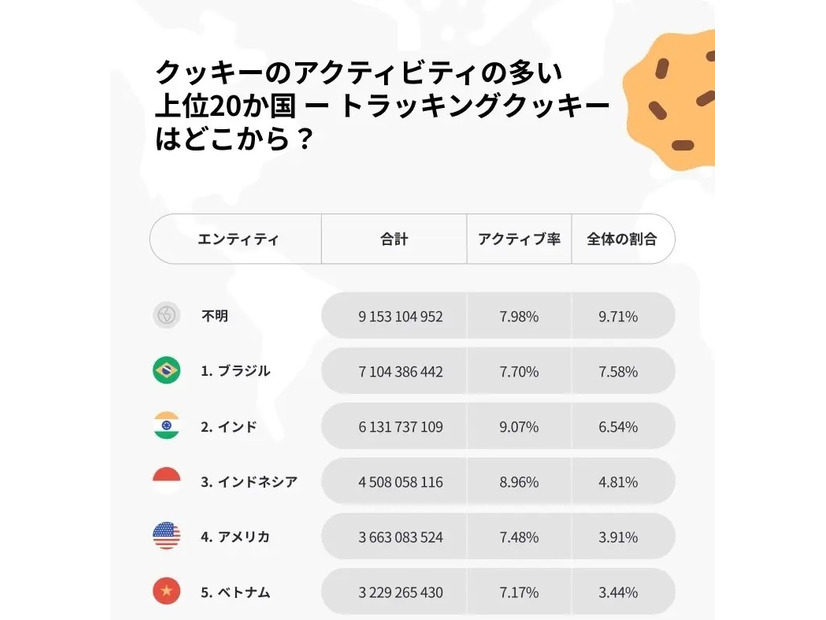Click the 3.91% share cell

(x=618, y=536)
